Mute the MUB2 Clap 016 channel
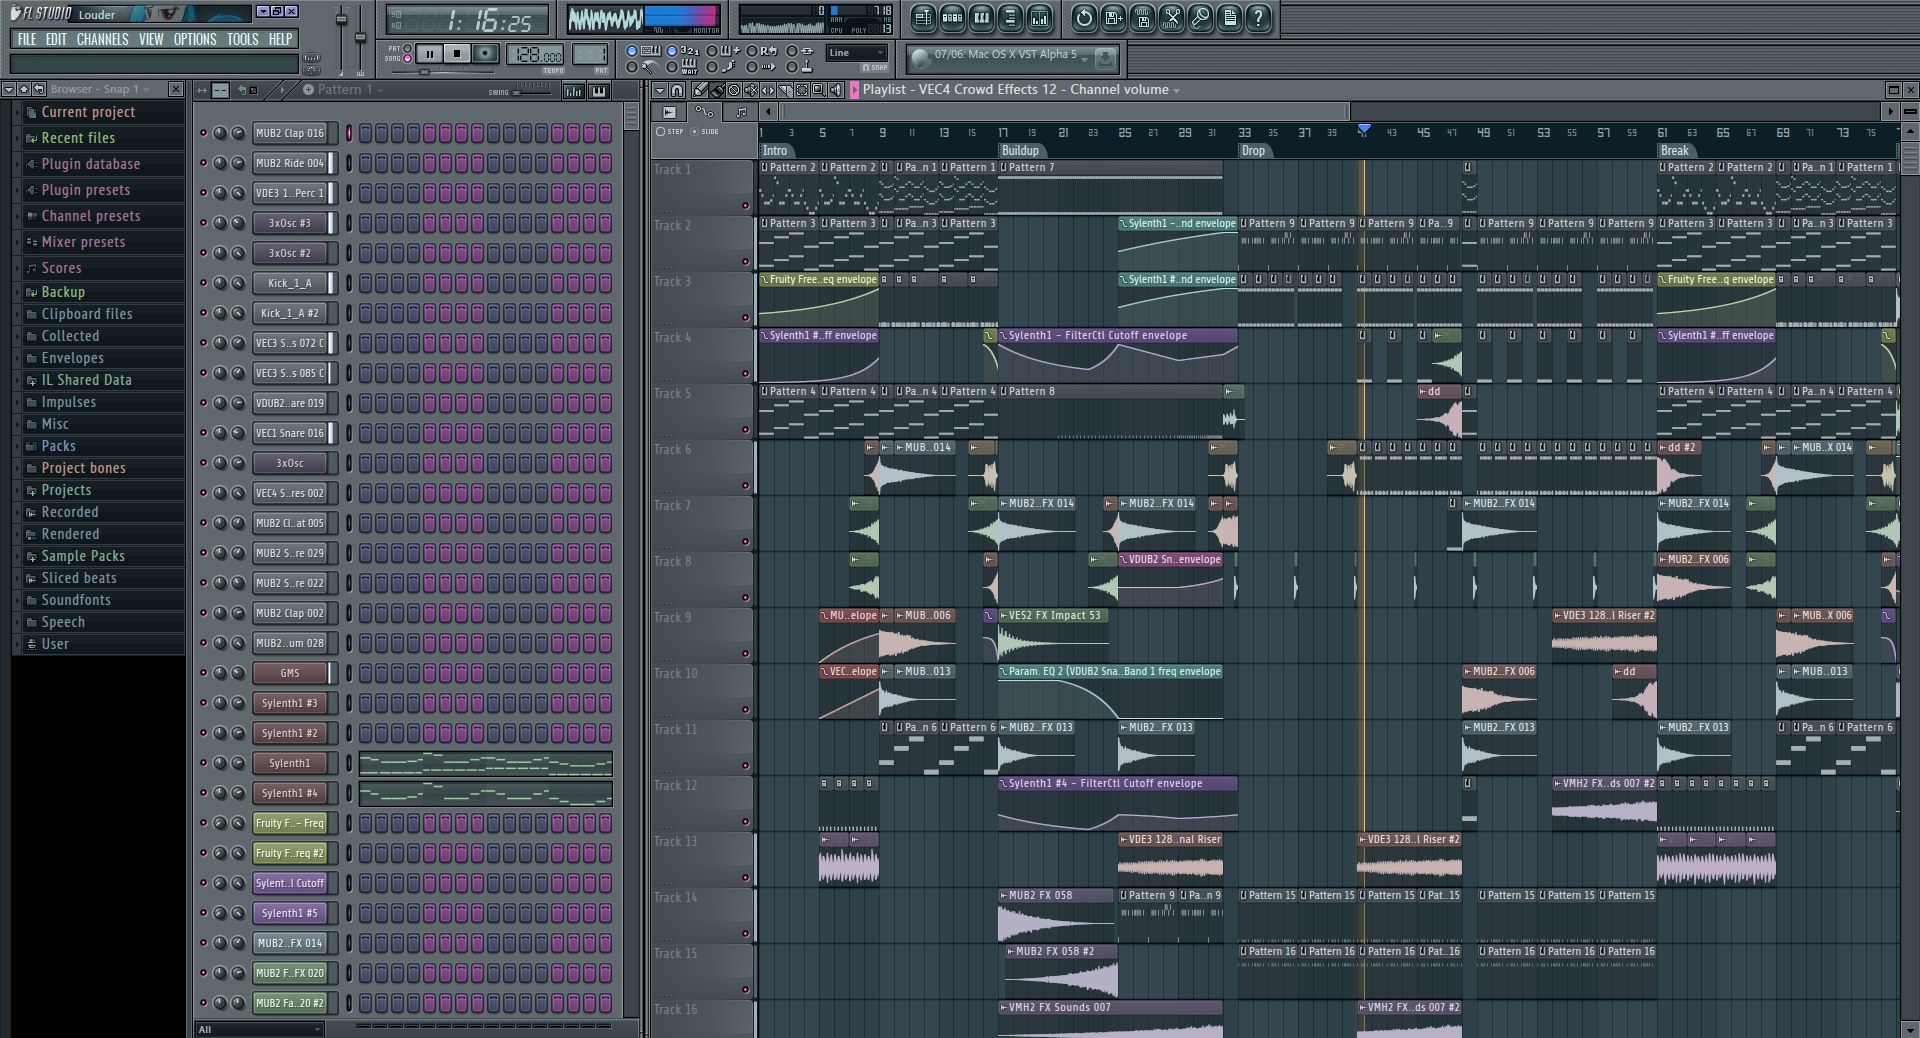 click(x=204, y=133)
